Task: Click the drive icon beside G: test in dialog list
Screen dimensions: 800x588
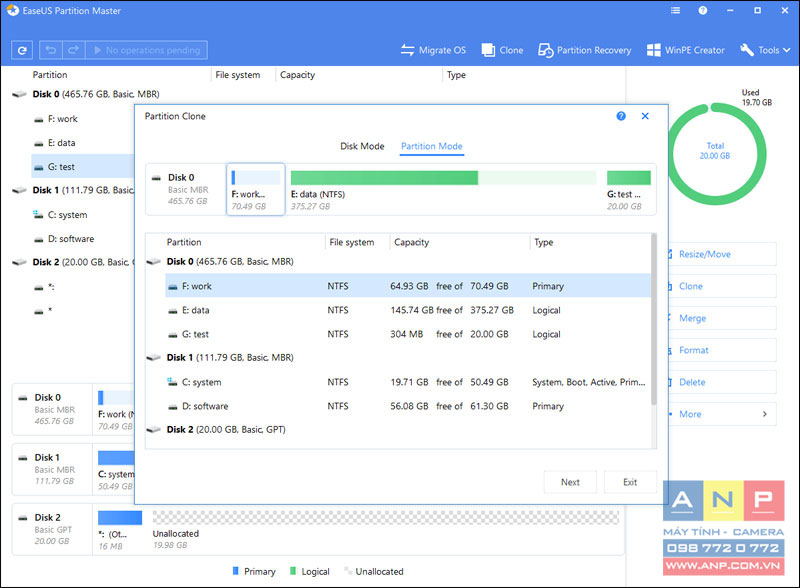Action: (173, 335)
